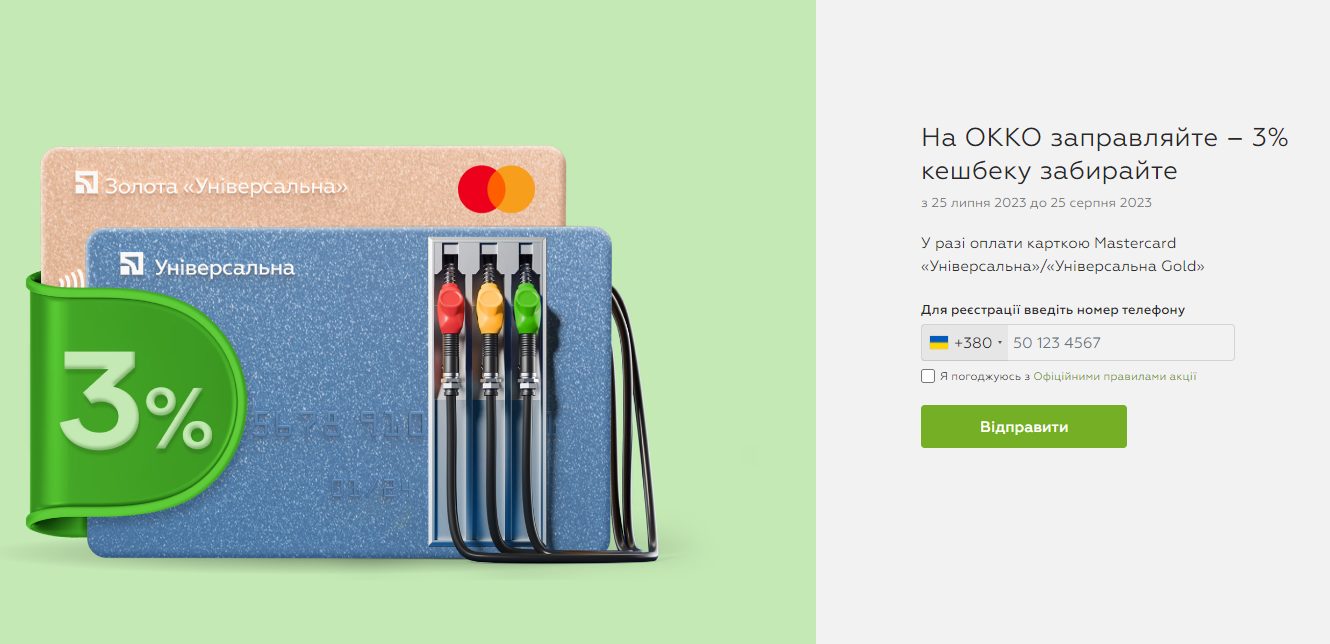Focus the phone number input field
1330x644 pixels.
coord(1121,343)
